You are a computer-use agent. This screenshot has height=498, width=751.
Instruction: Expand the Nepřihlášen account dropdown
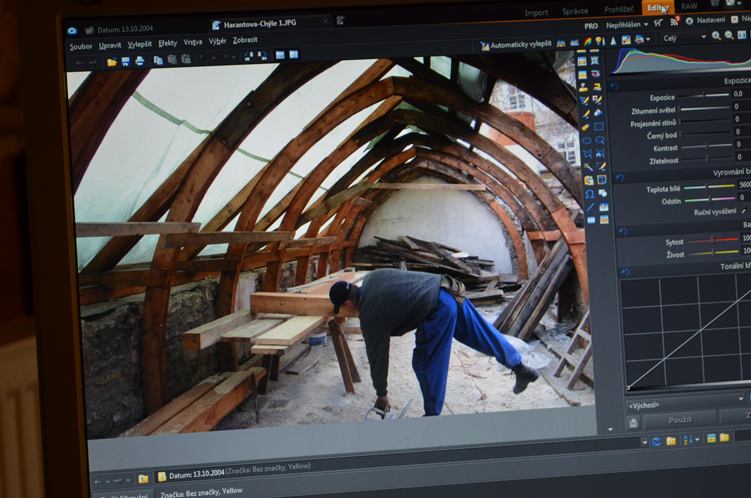pos(646,24)
